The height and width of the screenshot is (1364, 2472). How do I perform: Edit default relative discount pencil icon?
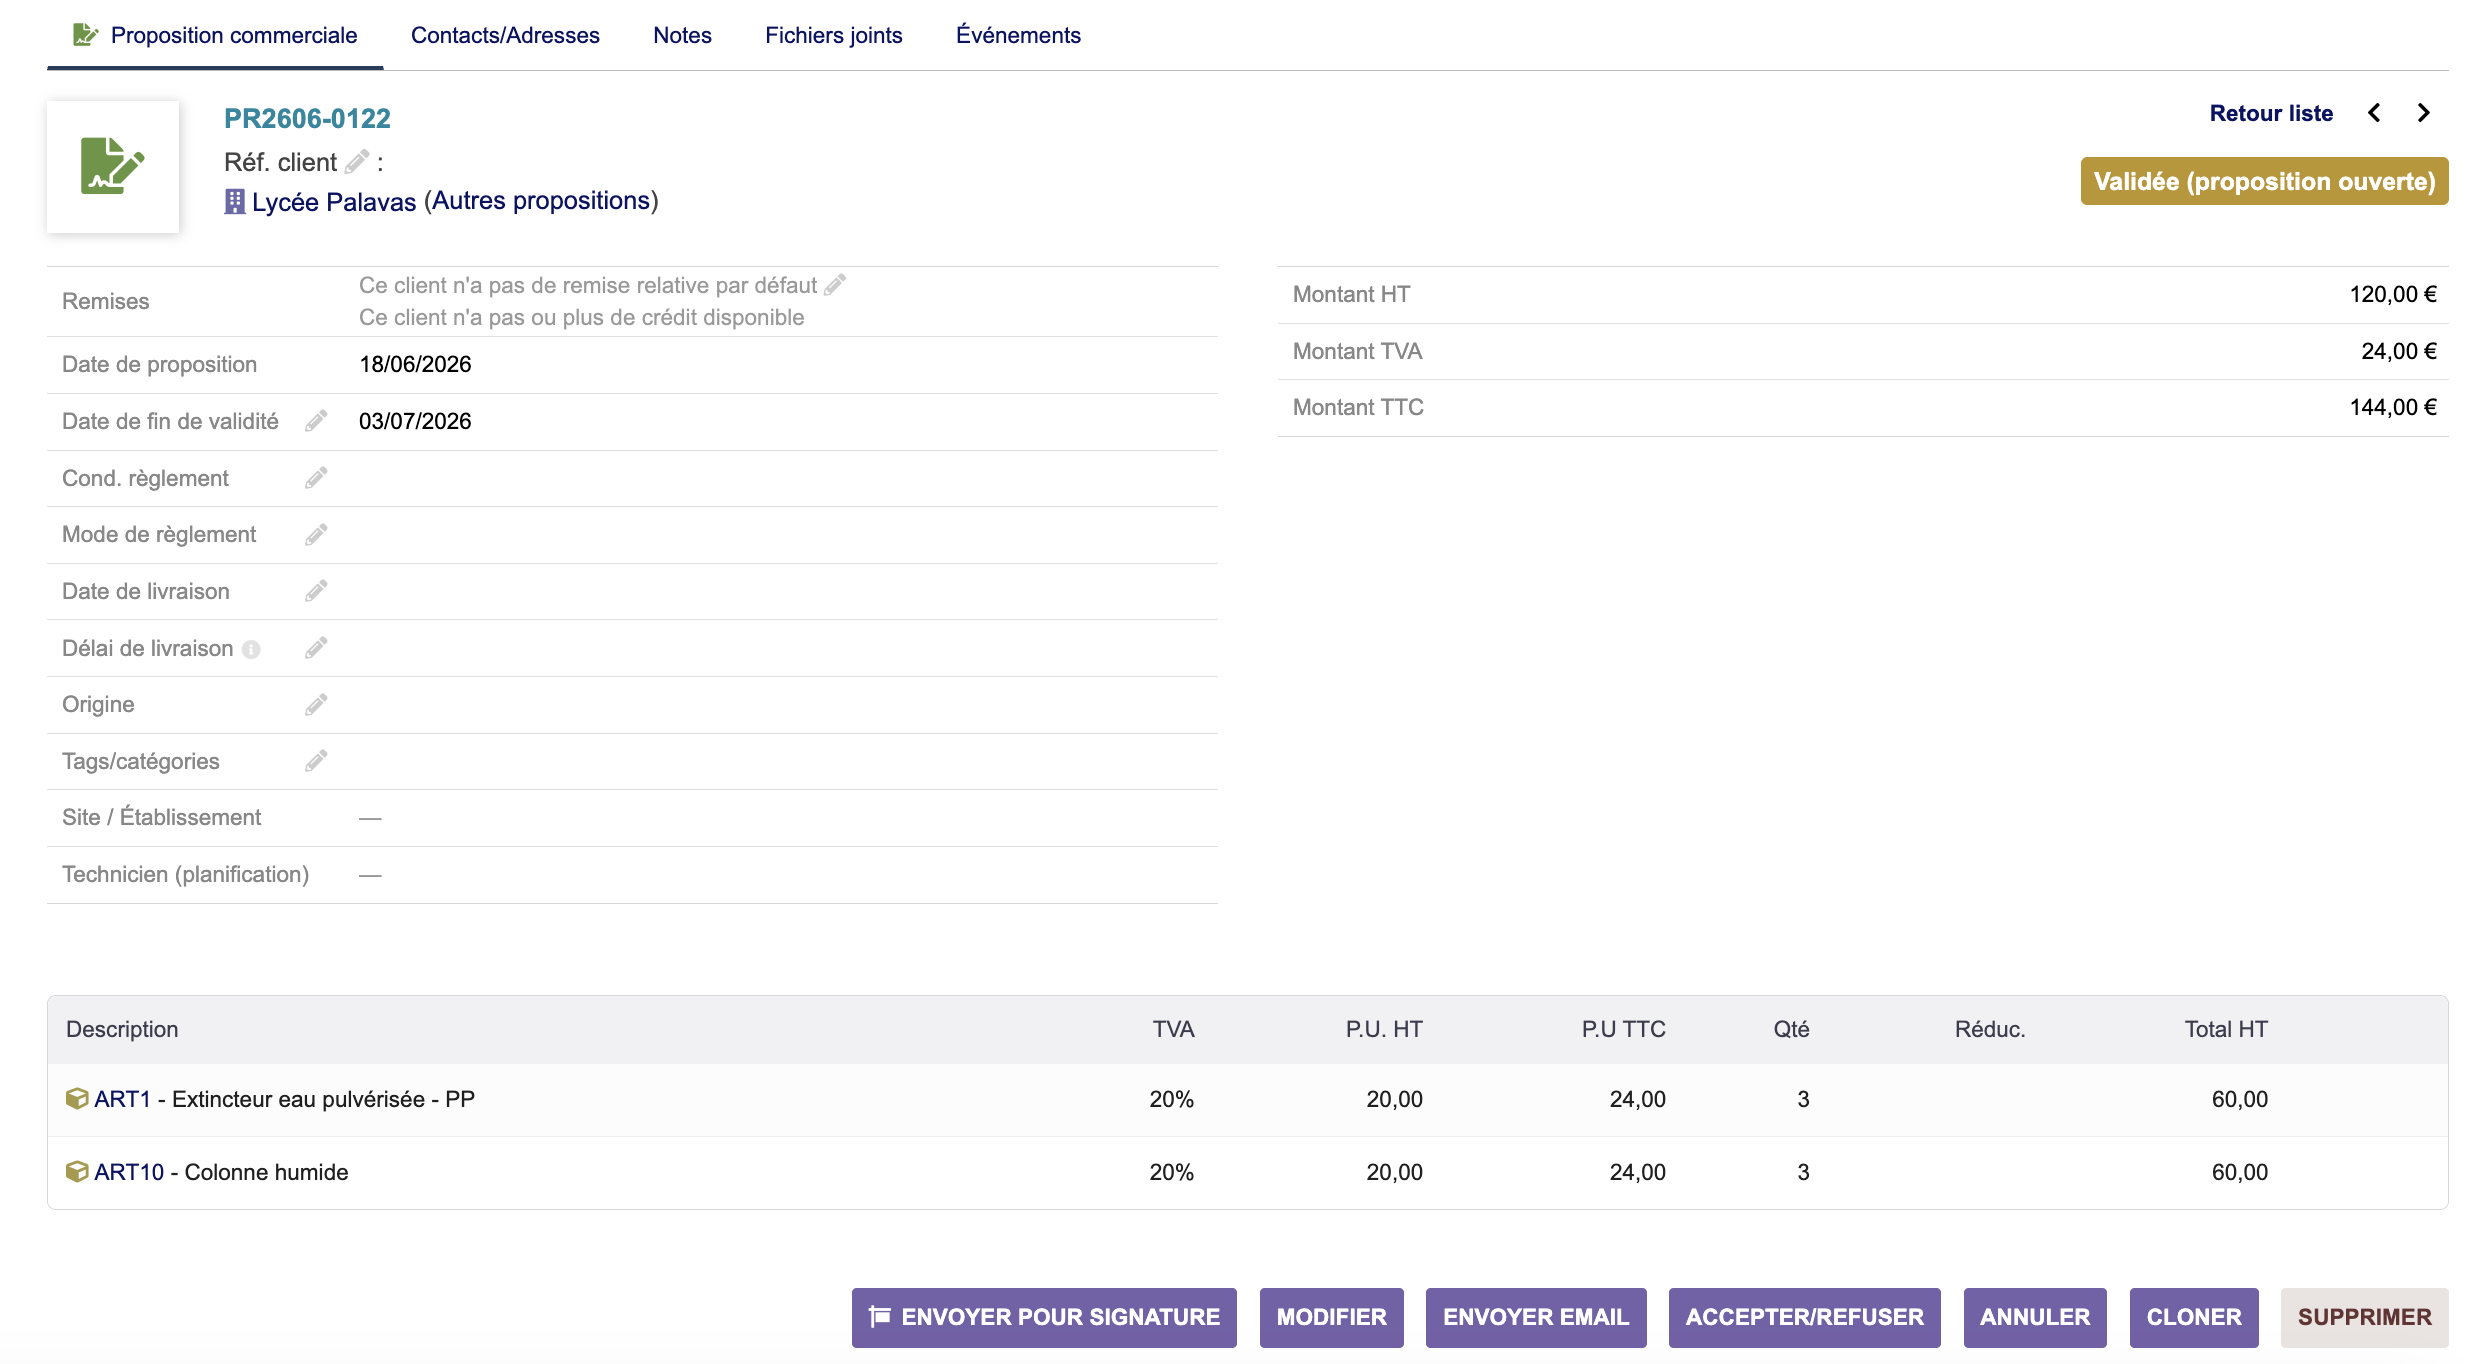click(835, 285)
